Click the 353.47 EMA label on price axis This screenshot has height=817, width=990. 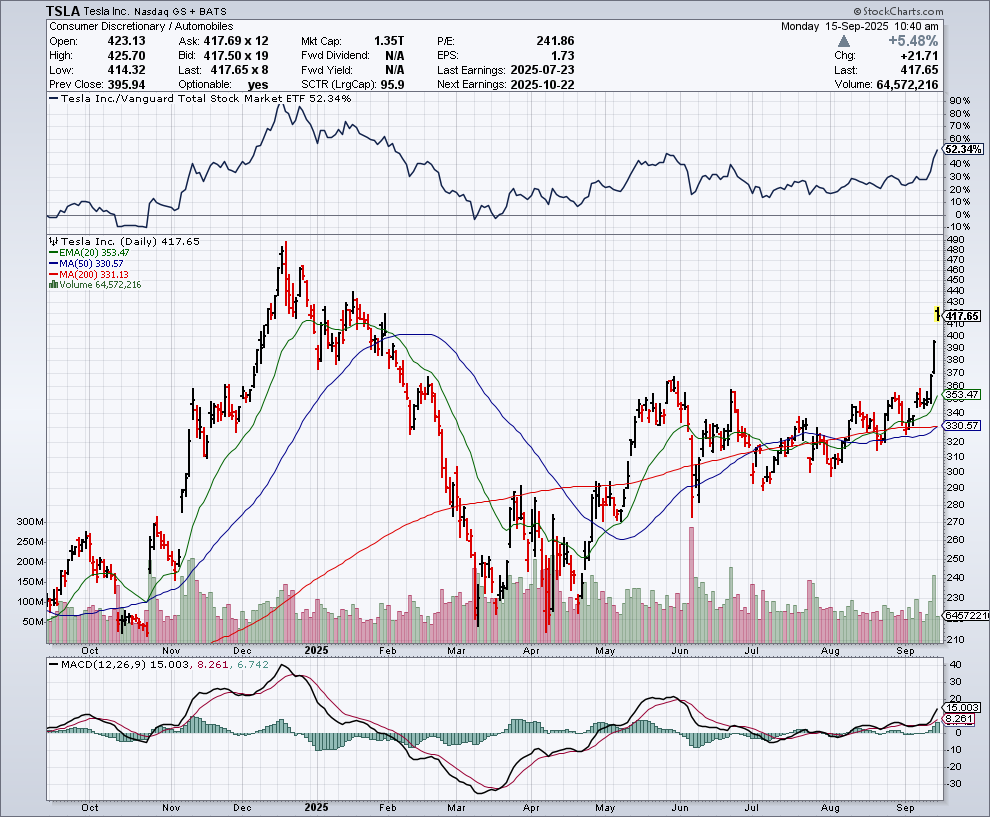pyautogui.click(x=962, y=395)
